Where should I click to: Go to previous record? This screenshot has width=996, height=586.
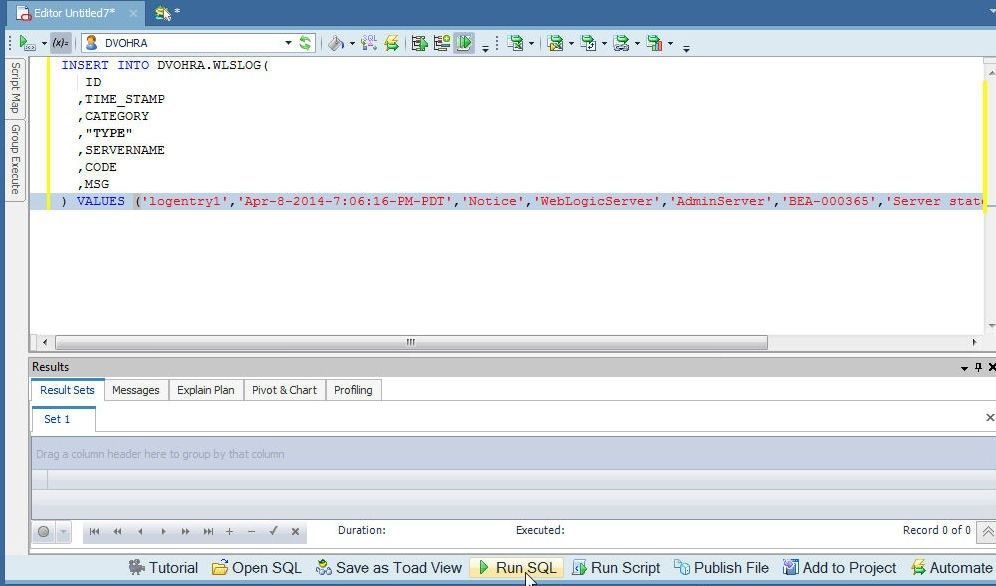(140, 531)
